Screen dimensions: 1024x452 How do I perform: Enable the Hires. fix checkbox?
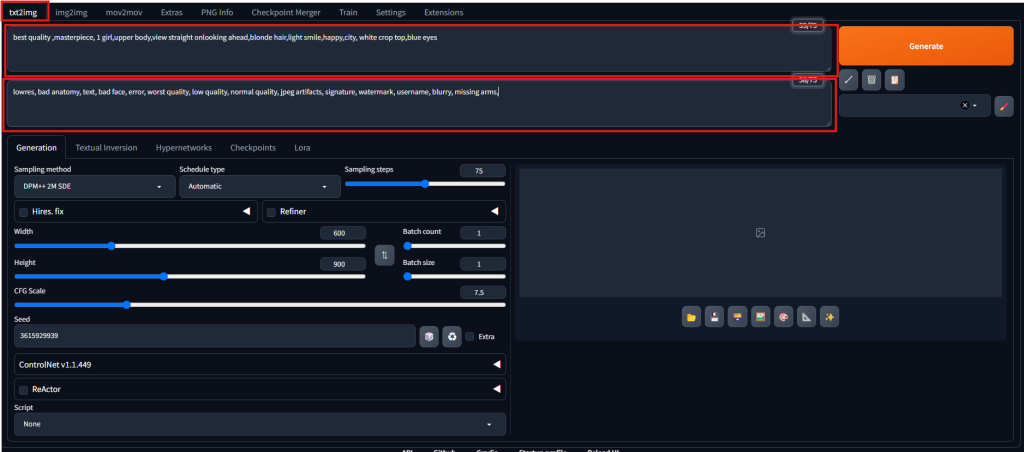tap(23, 212)
